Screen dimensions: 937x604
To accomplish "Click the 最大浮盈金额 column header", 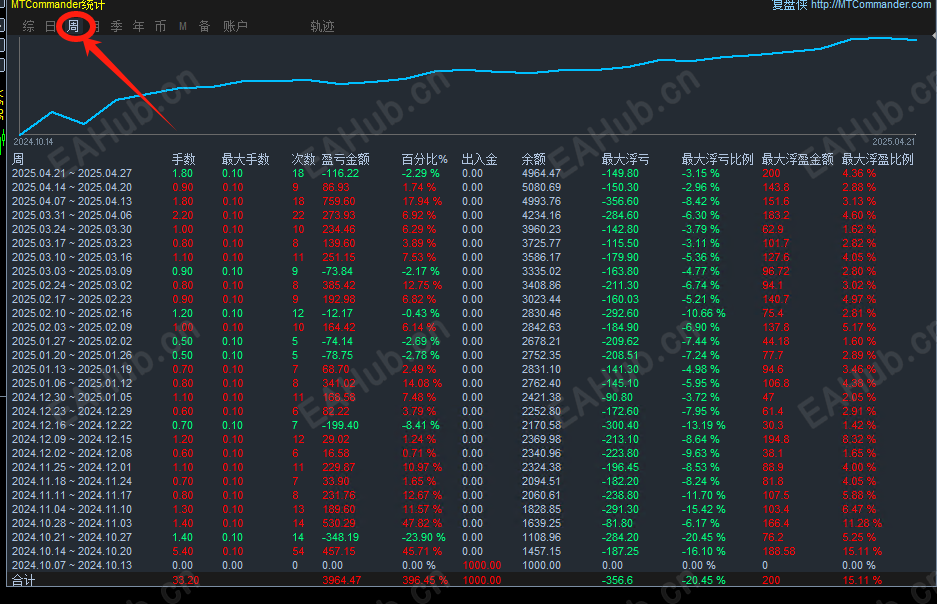I will coord(798,160).
